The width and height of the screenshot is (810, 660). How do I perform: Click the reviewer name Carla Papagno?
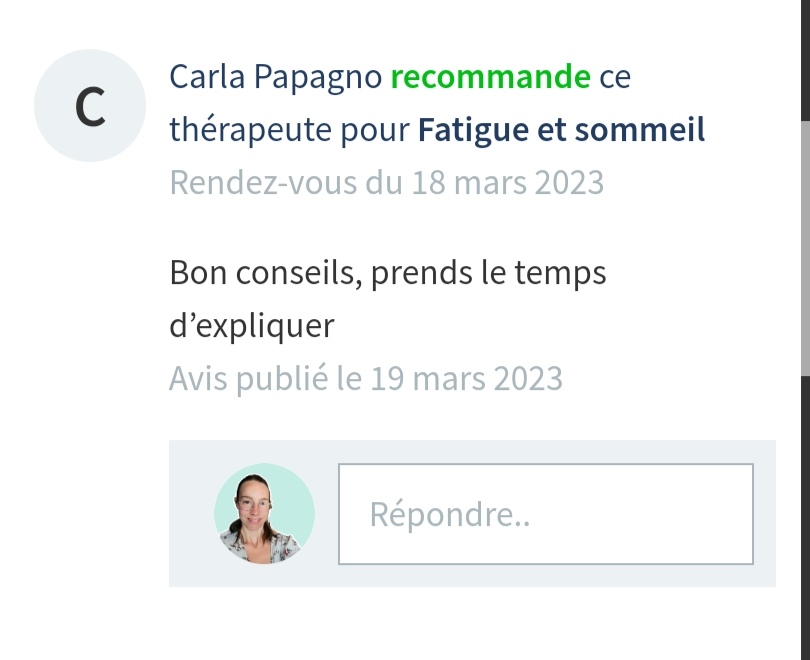tap(275, 77)
